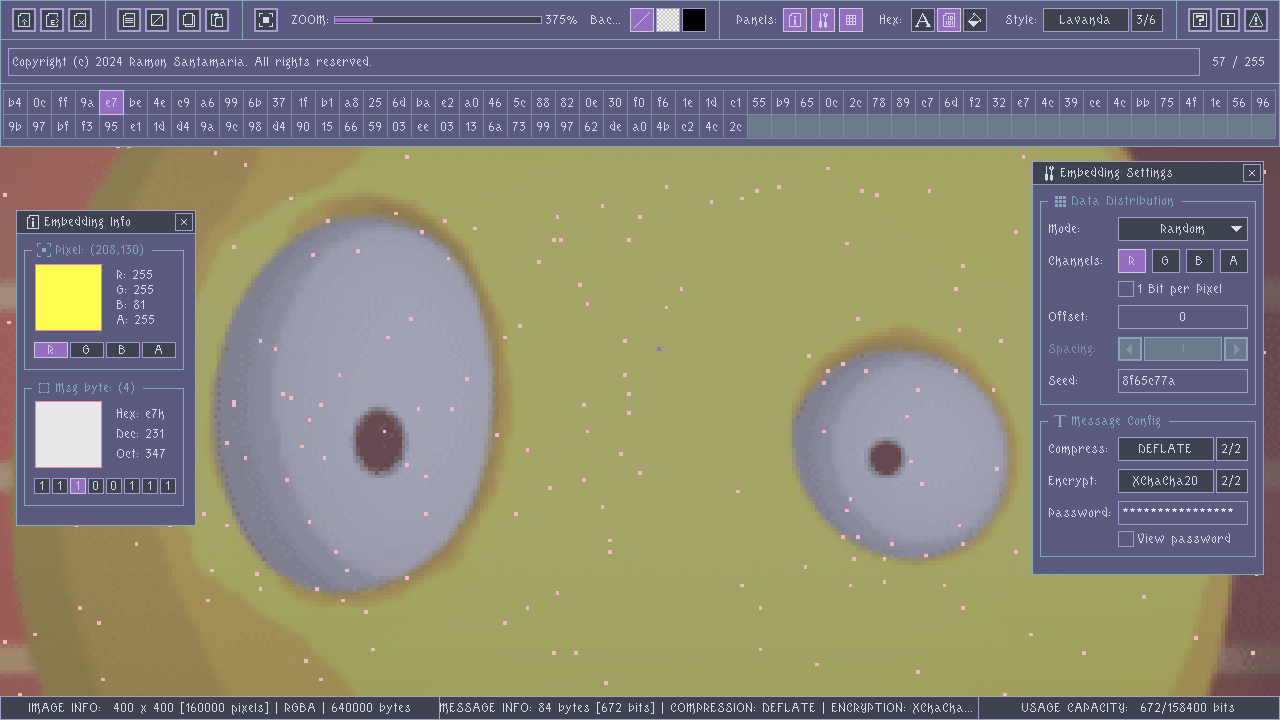The image size is (1280, 720).
Task: Click the Password field
Action: click(1182, 513)
